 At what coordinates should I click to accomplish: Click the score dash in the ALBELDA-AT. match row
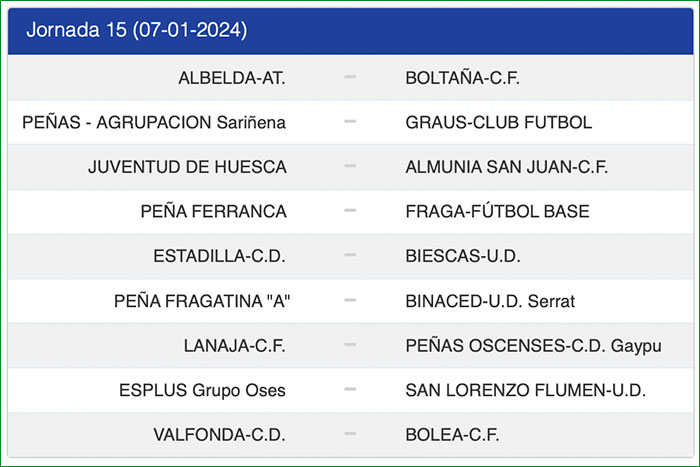point(350,78)
